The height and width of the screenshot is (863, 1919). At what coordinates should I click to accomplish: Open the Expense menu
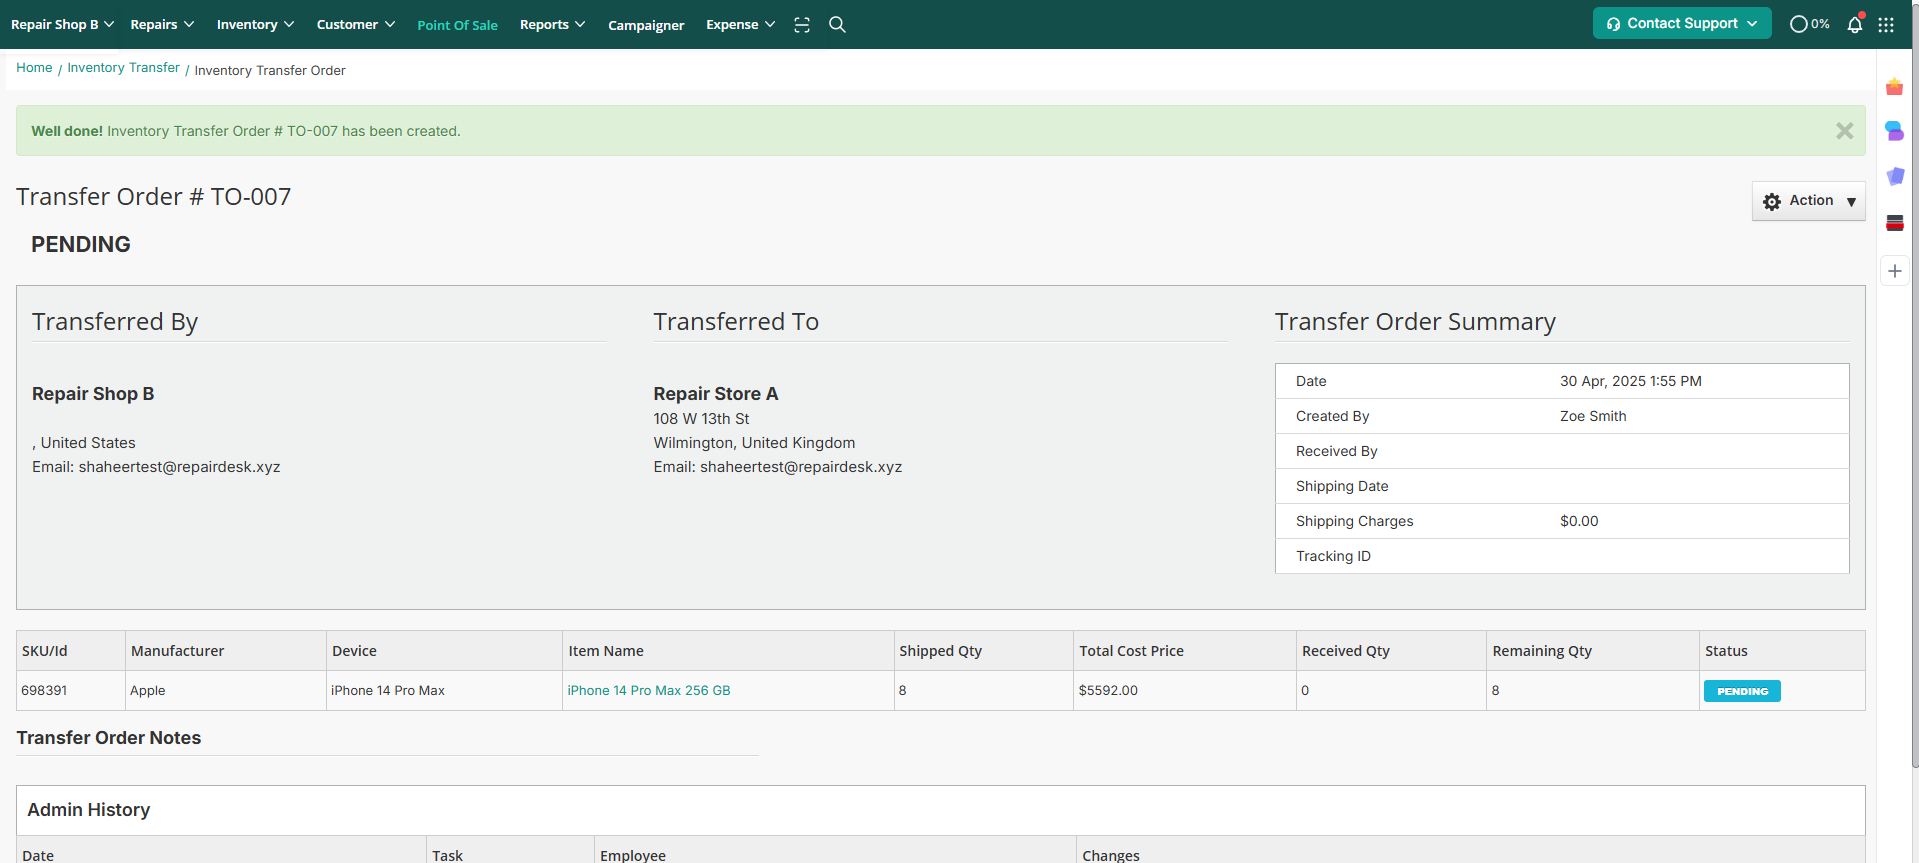pyautogui.click(x=740, y=24)
